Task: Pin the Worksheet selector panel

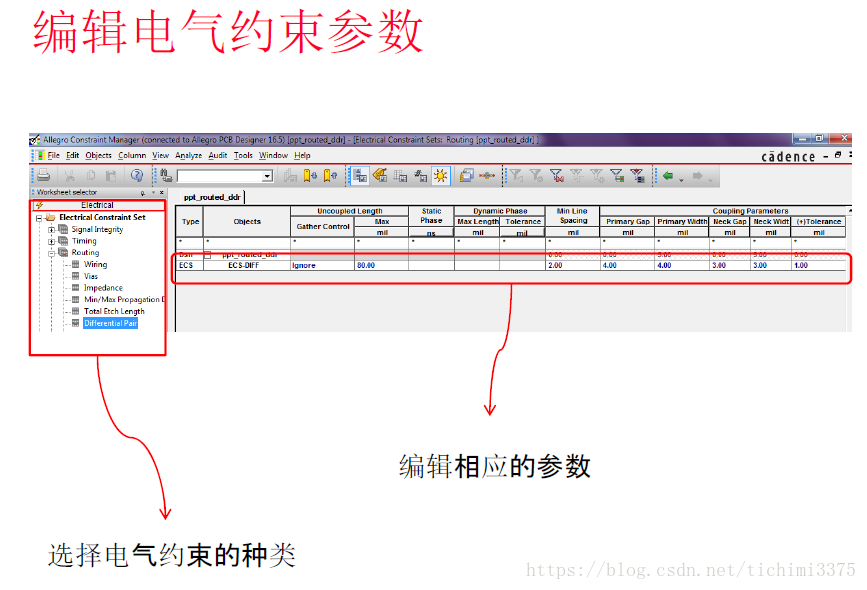Action: tap(143, 192)
